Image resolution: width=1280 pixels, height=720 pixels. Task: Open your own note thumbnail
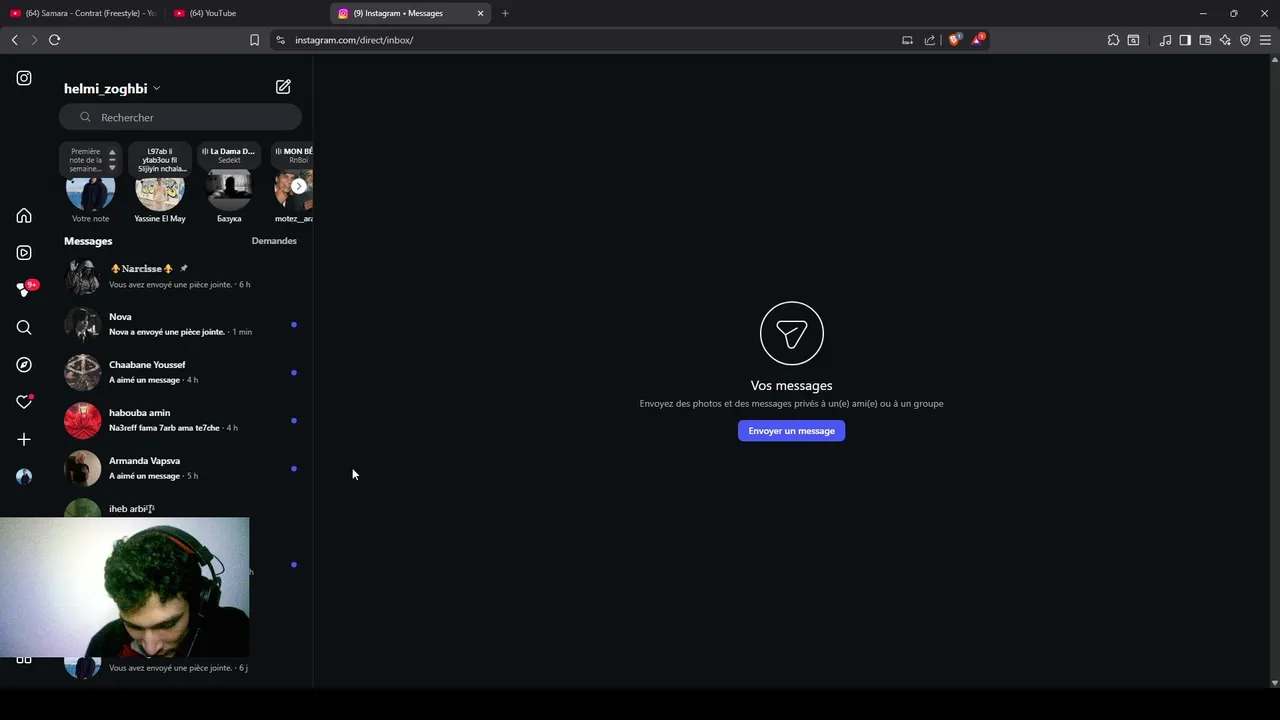[x=90, y=189]
